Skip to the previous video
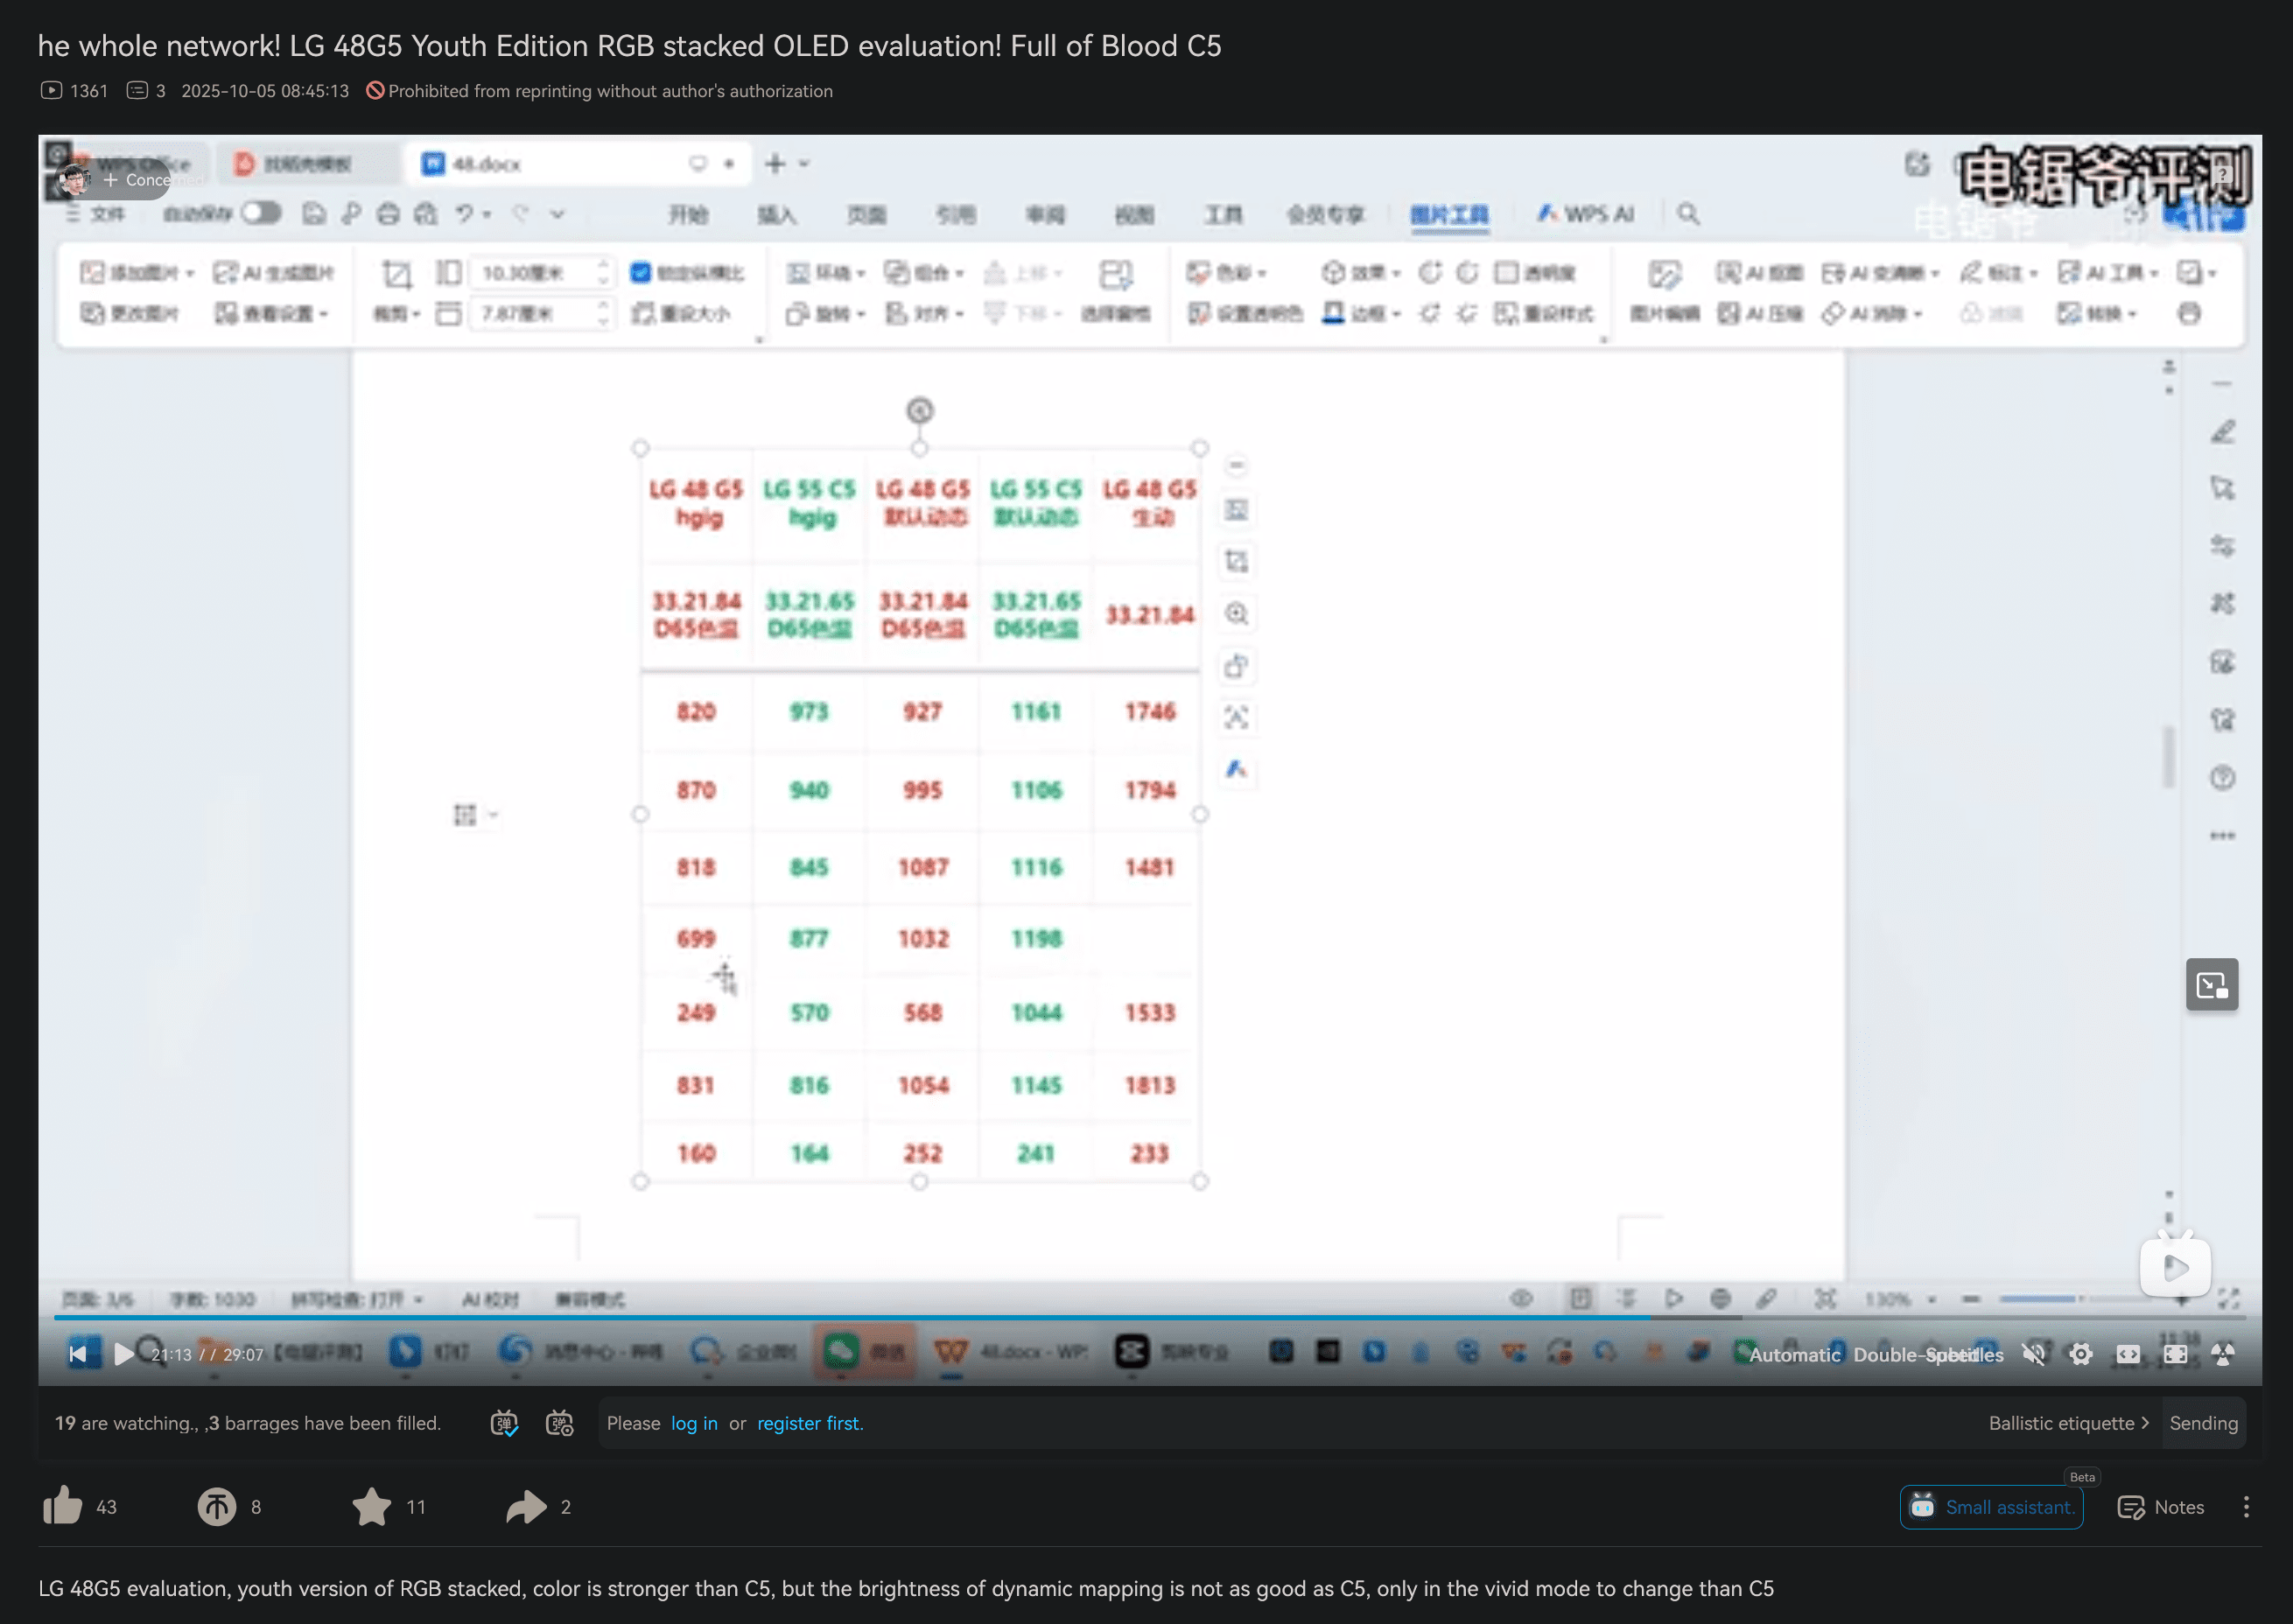Screen dimensions: 2293x1624 [x=78, y=1354]
